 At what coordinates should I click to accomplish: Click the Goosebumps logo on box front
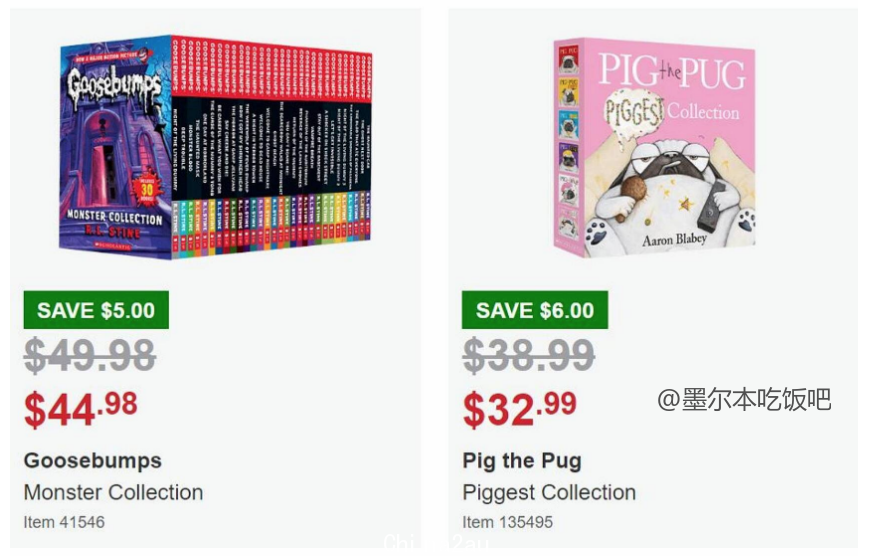click(115, 85)
